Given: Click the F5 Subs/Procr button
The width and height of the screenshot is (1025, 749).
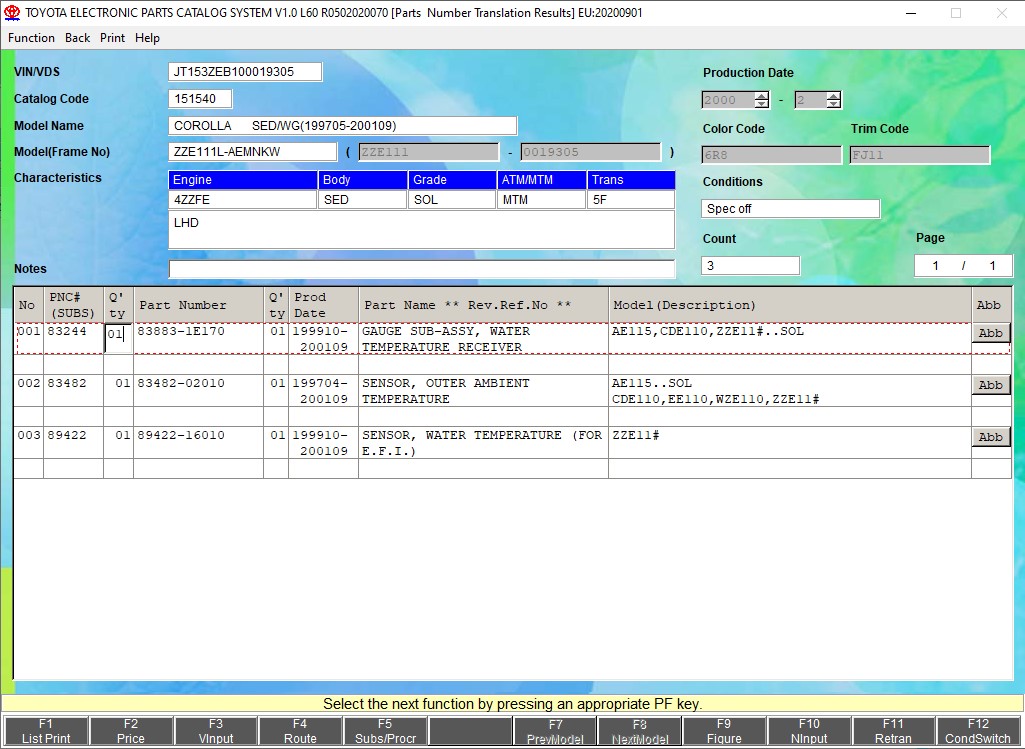Looking at the screenshot, I should point(385,731).
